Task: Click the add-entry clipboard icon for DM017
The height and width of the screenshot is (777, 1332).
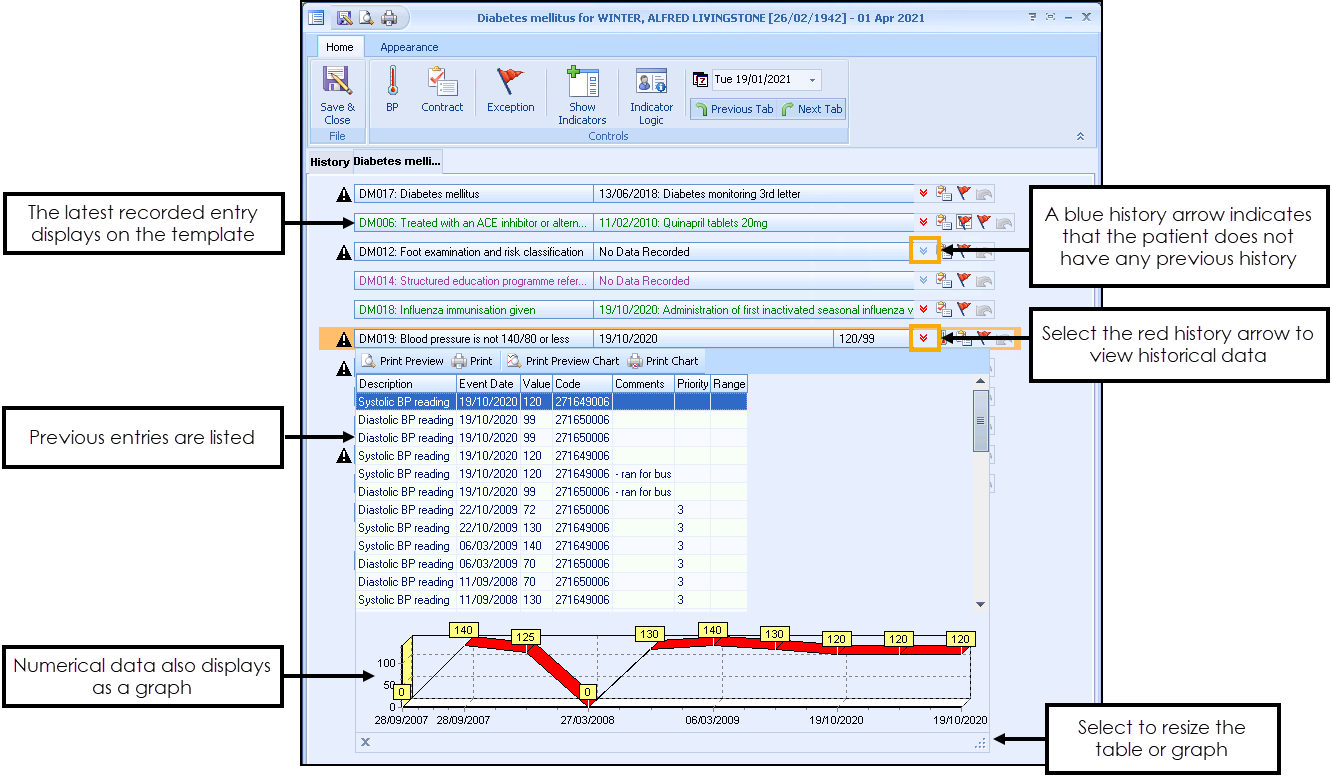Action: 943,194
